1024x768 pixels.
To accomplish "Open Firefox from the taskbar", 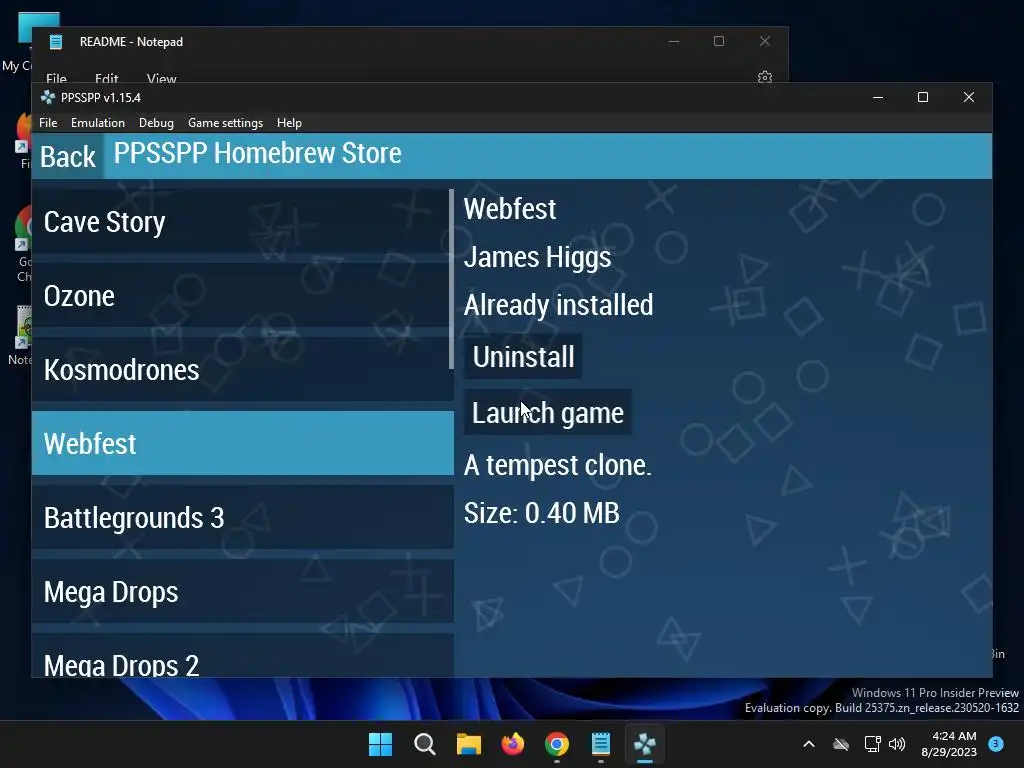I will point(513,744).
